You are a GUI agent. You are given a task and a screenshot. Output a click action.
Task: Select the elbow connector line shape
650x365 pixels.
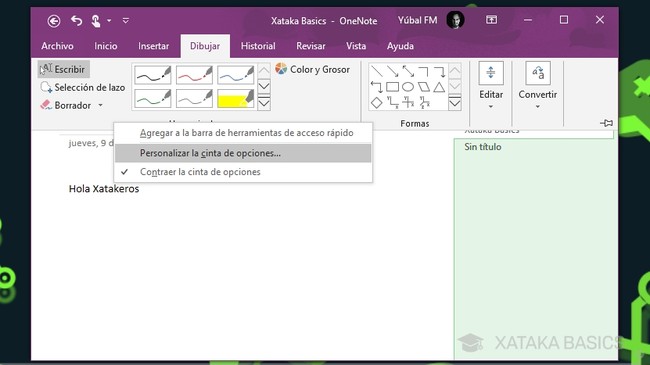click(424, 71)
